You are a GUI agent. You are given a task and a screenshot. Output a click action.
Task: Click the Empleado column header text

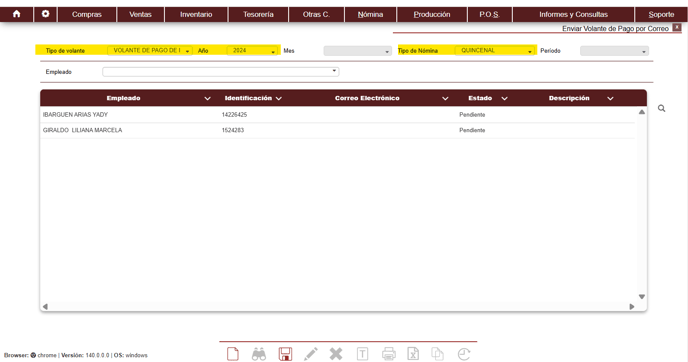click(x=123, y=98)
